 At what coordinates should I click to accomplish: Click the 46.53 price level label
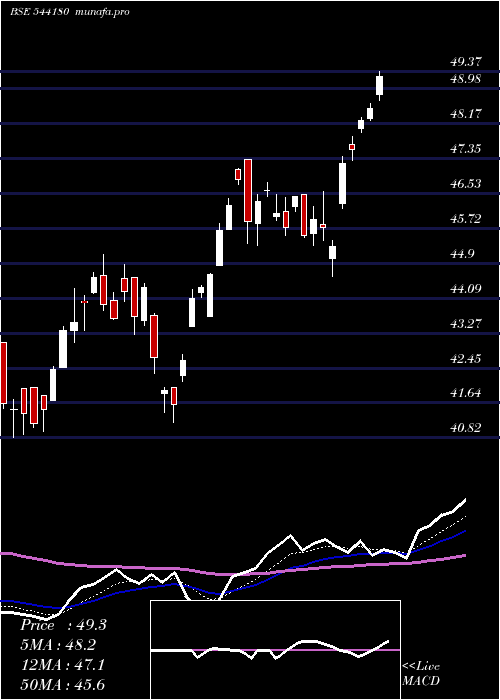tap(465, 183)
